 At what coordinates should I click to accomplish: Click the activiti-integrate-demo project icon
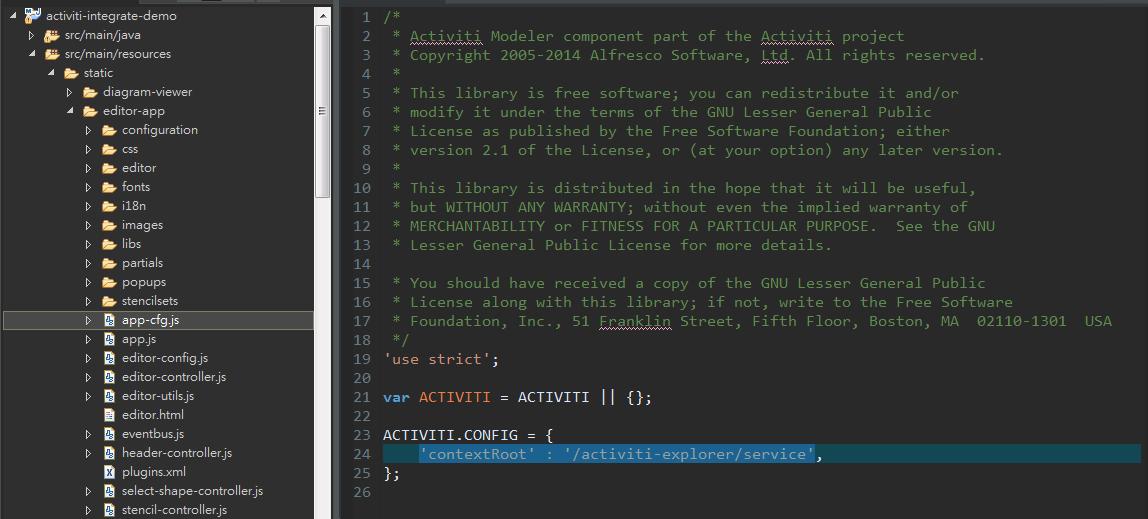33,15
